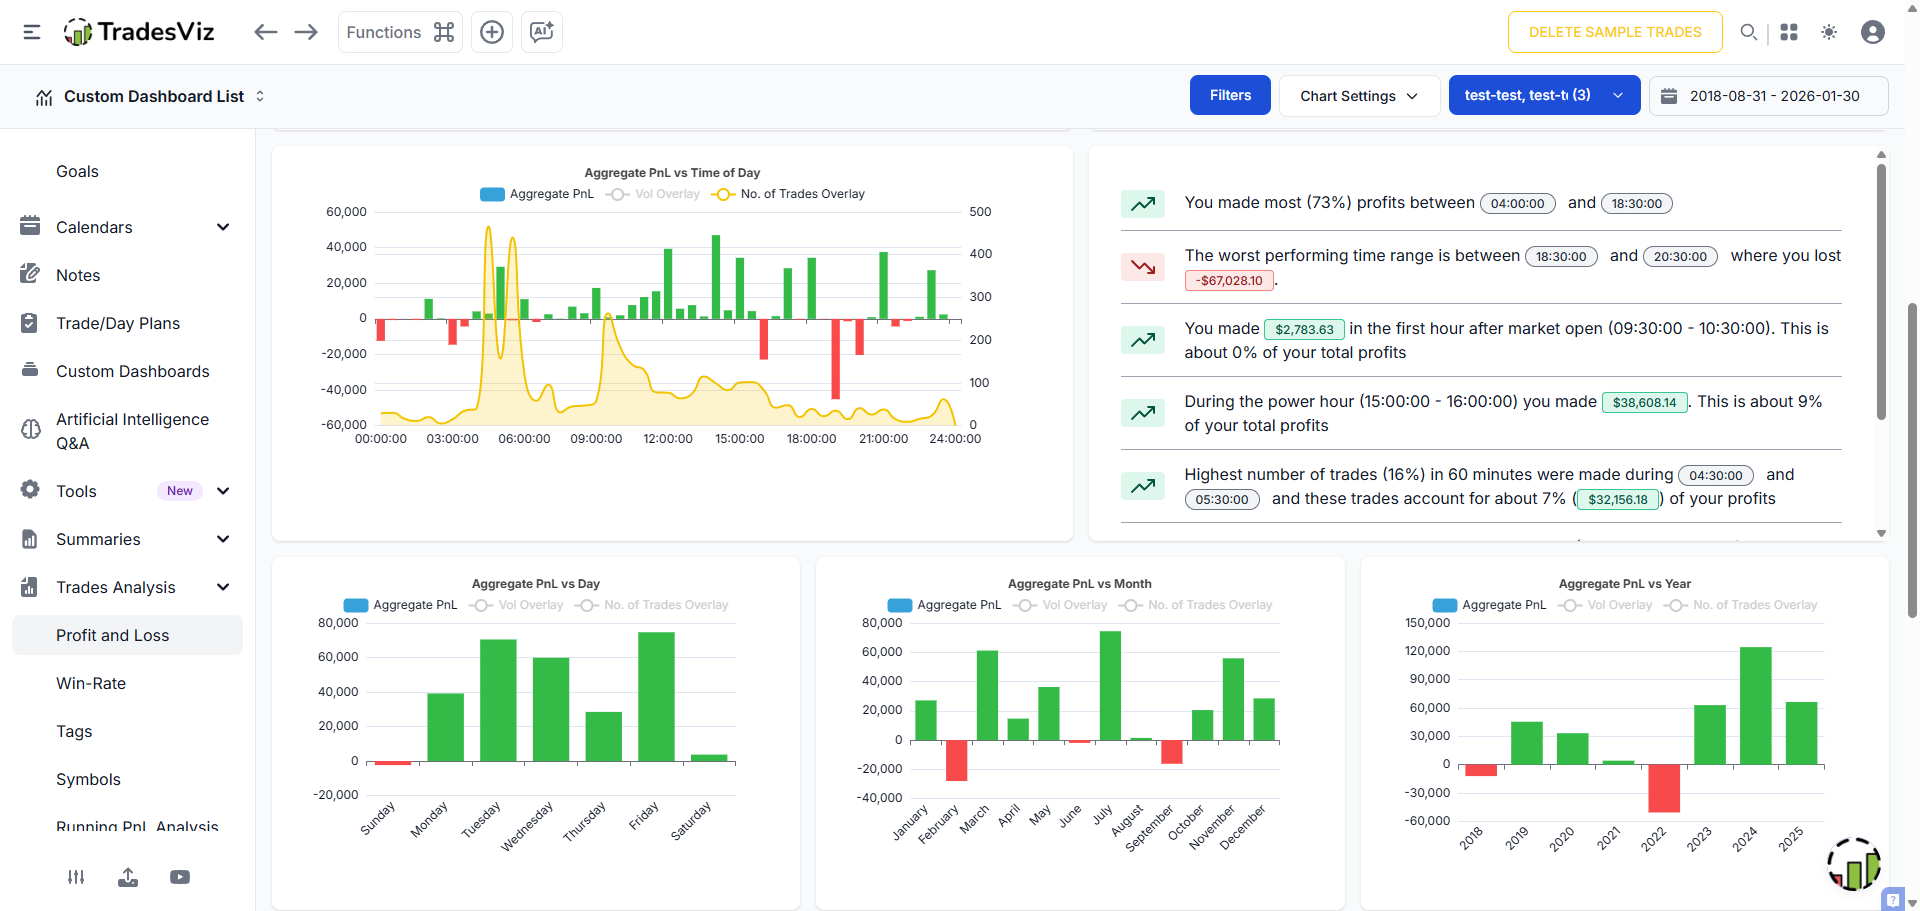Open Notes from the sidebar

tap(78, 275)
